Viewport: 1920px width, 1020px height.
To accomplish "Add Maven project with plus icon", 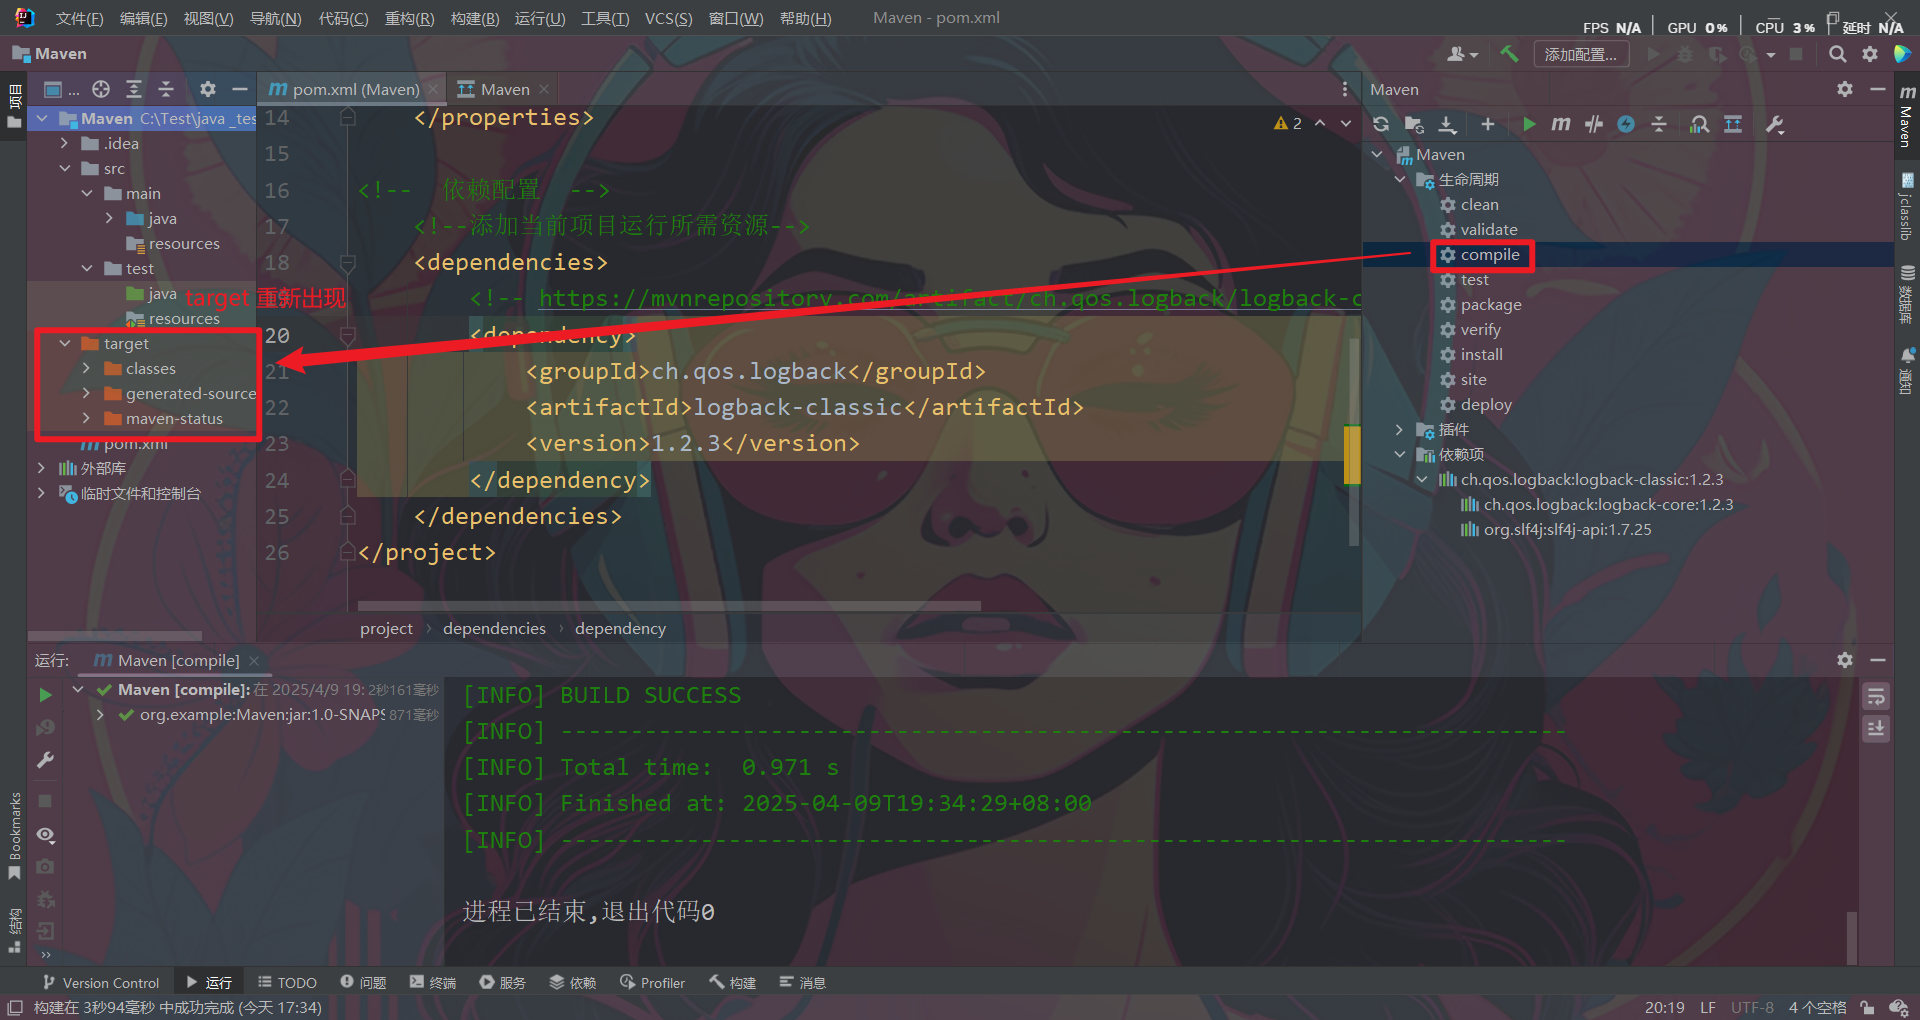I will pyautogui.click(x=1488, y=124).
